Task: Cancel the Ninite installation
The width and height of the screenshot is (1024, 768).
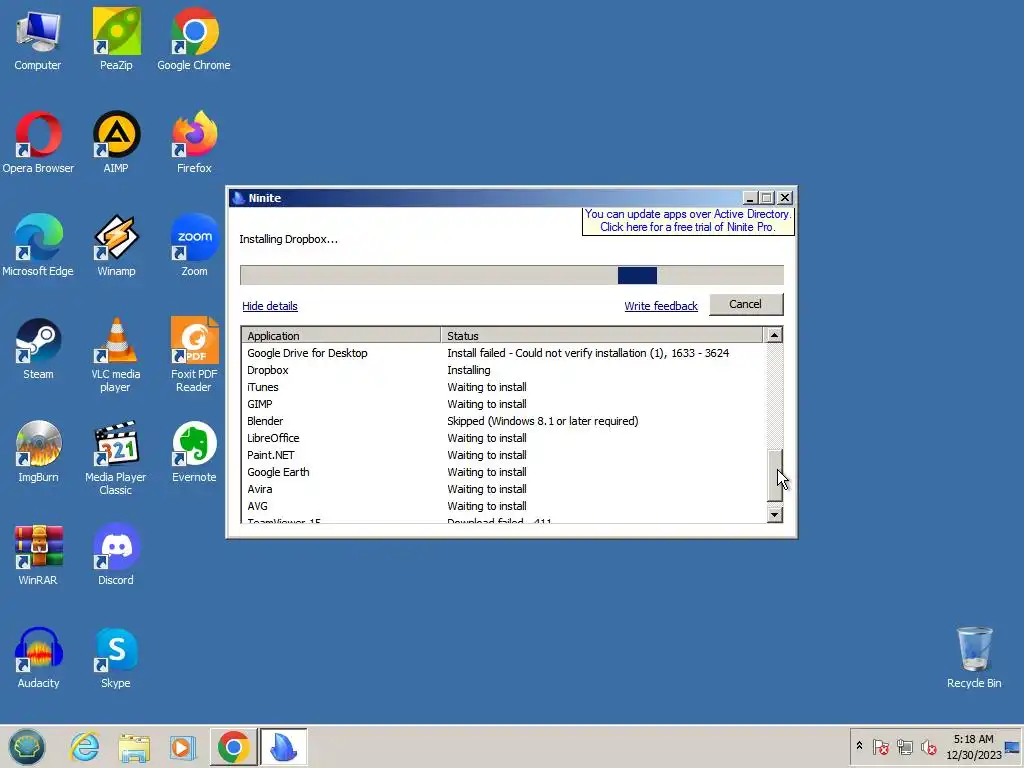Action: point(746,304)
